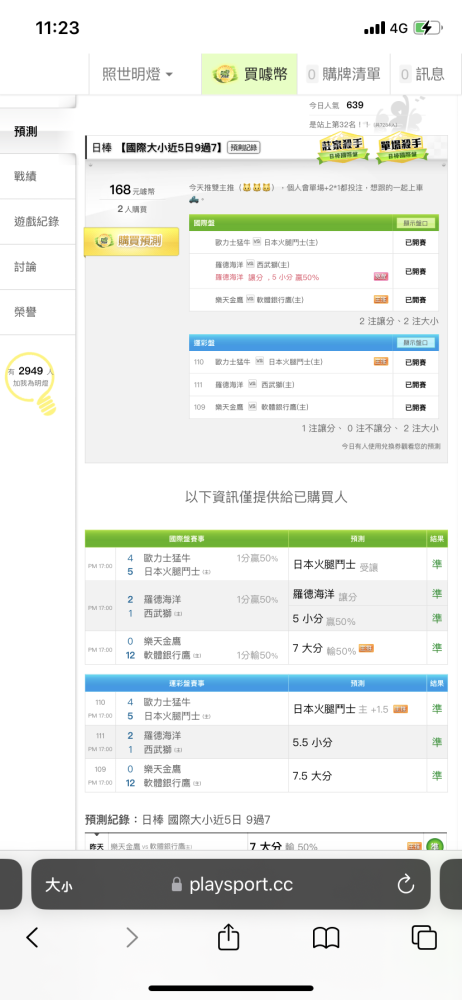Click the pink badge in 羅德海洋 row
Image resolution: width=462 pixels, height=1000 pixels.
pos(380,277)
